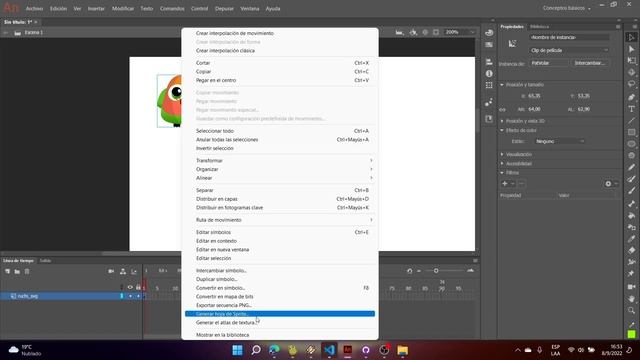Select the Free Transform tool
The height and width of the screenshot is (360, 640).
tap(631, 60)
